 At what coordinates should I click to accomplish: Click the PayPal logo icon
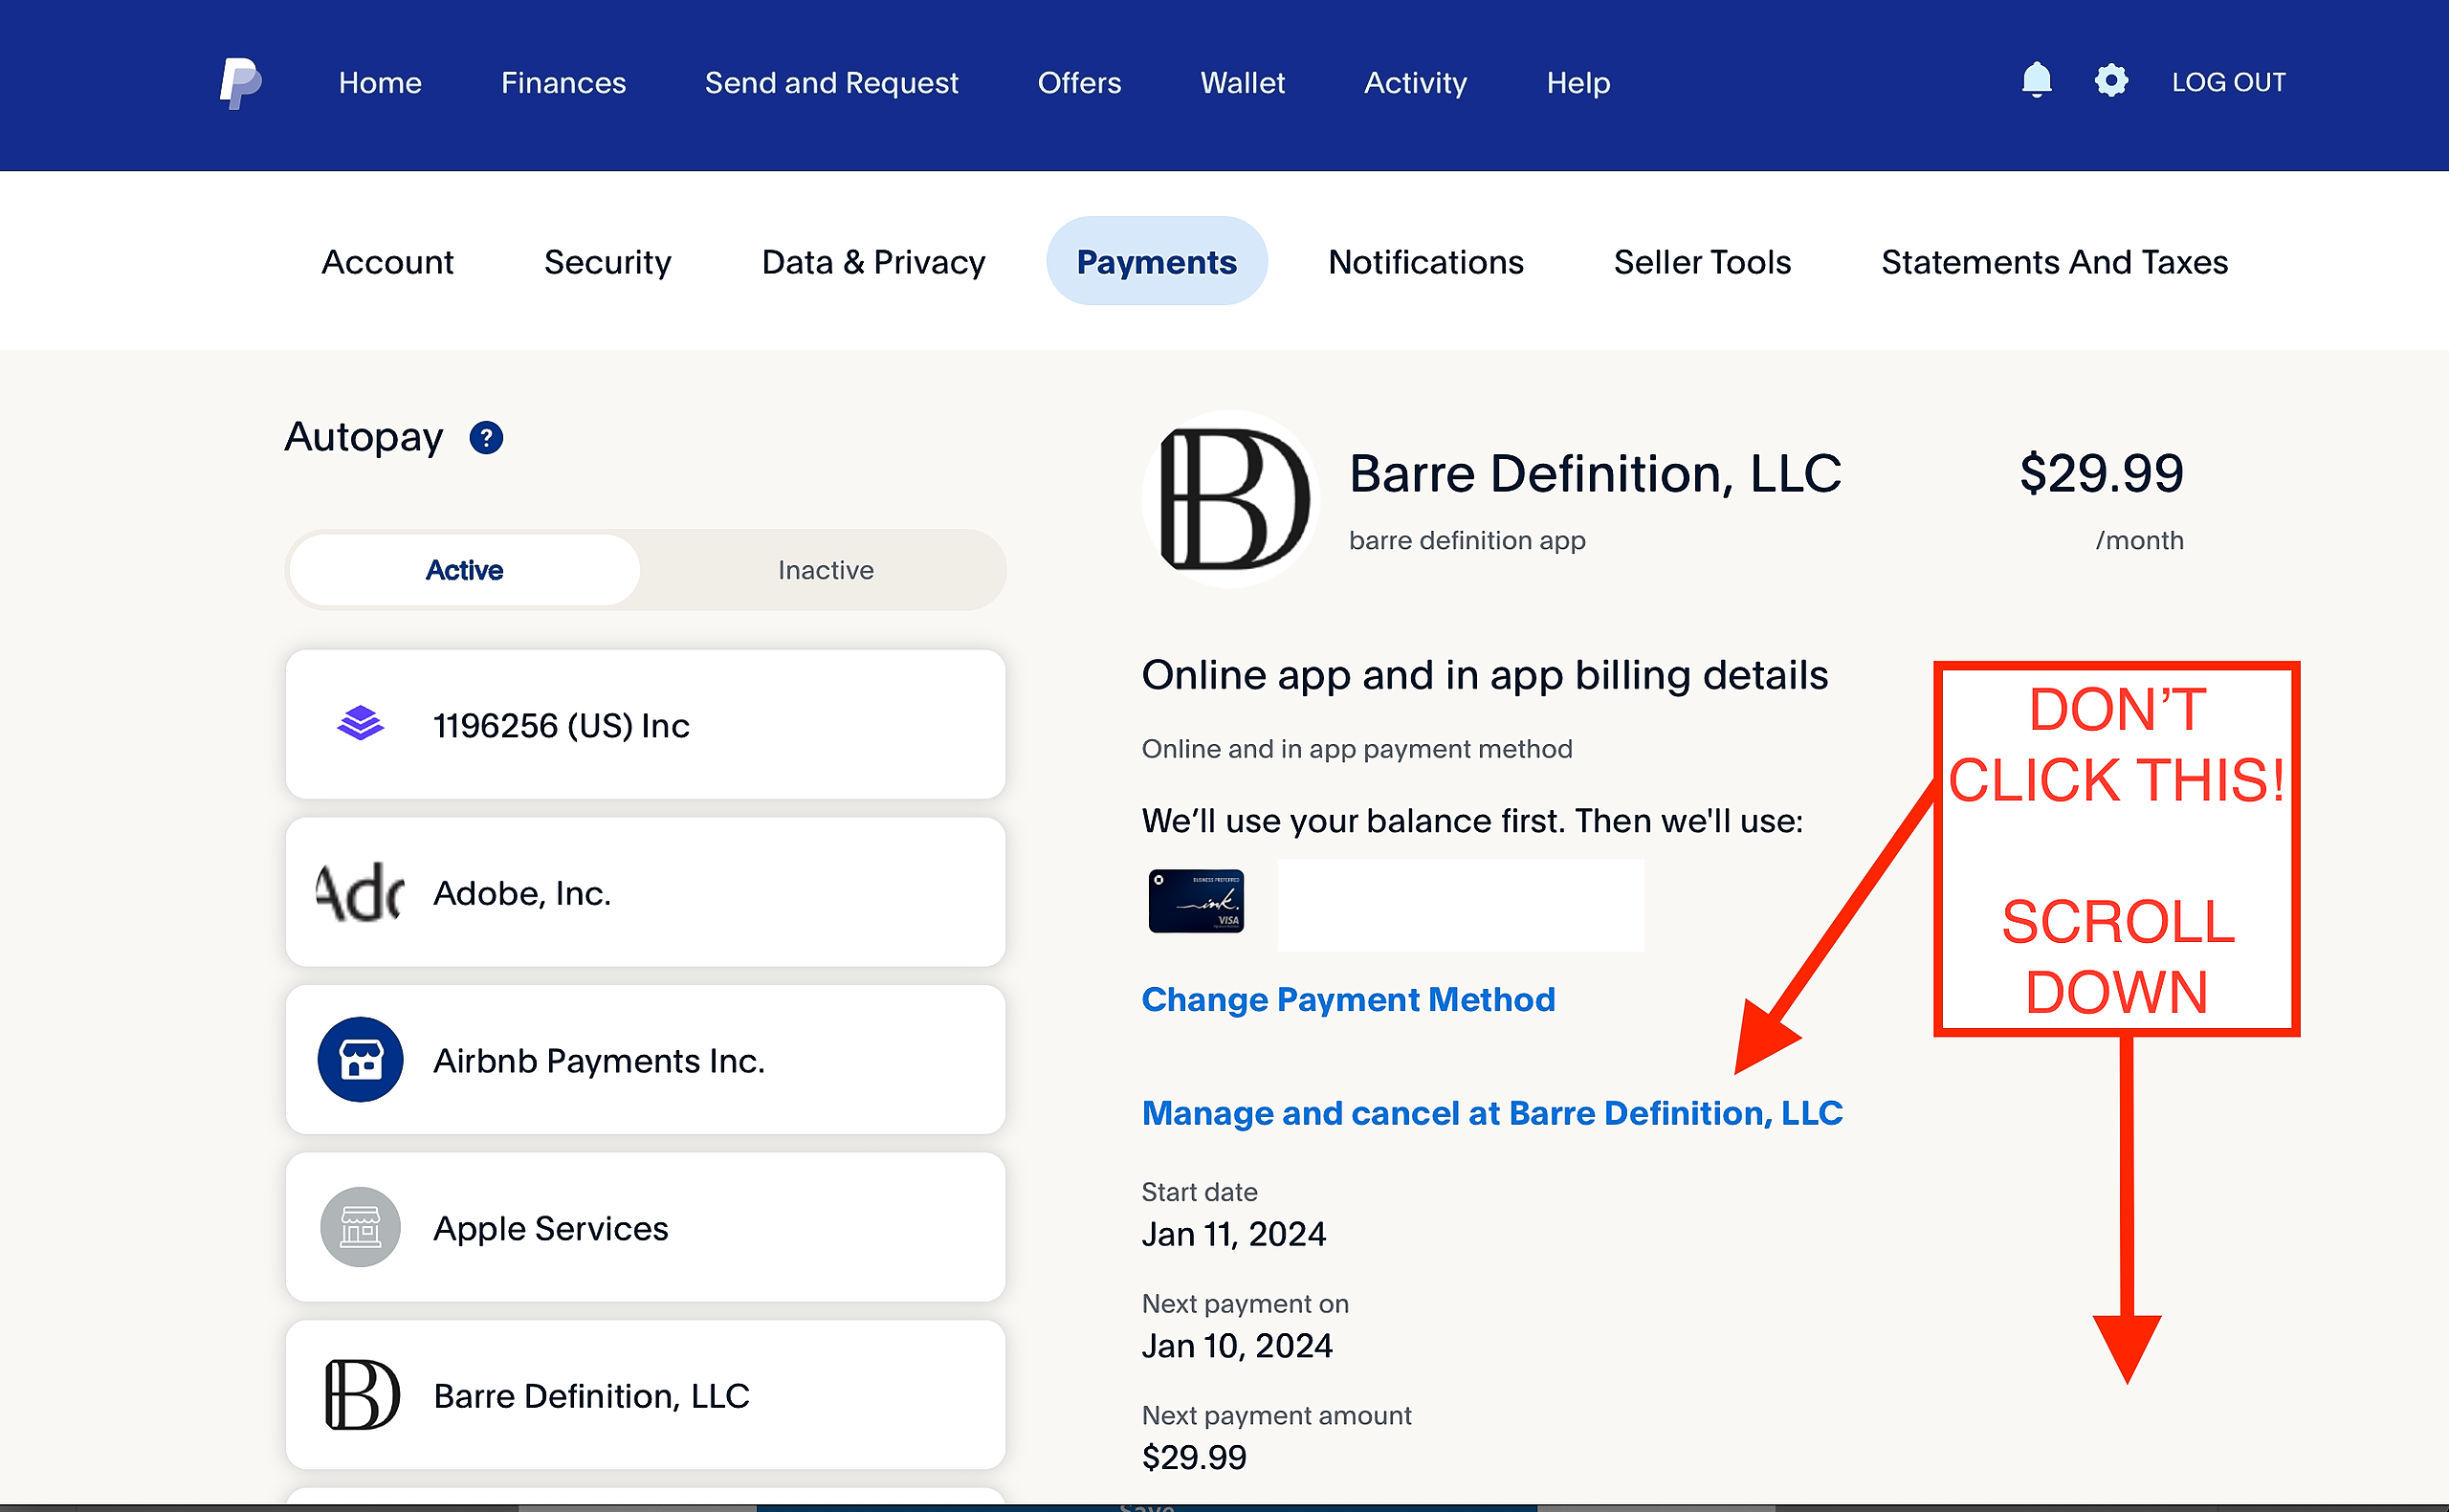[240, 83]
